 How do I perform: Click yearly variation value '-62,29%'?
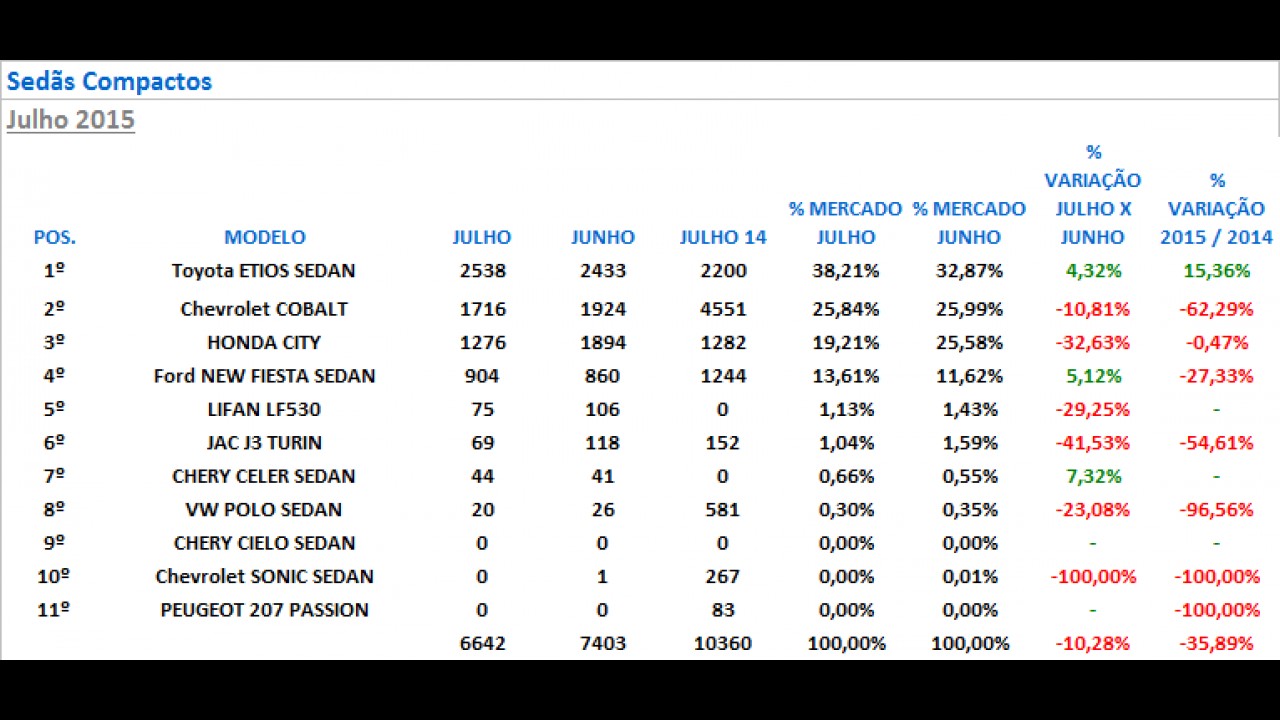[x=1217, y=309]
